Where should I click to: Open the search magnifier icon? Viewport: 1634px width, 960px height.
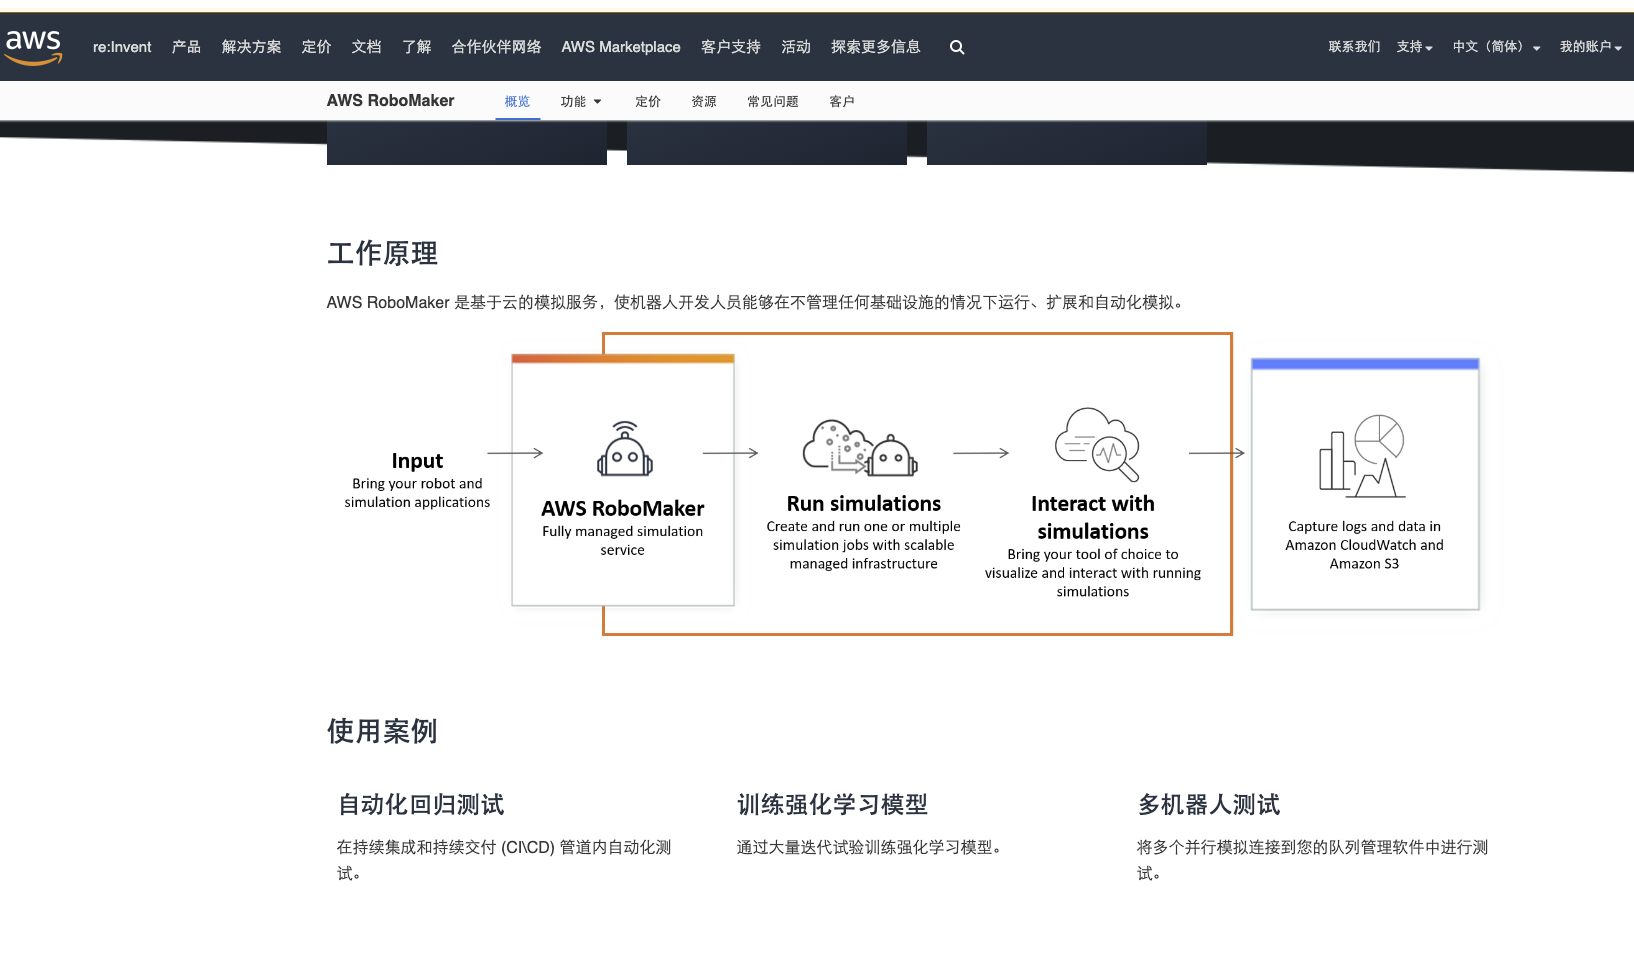(957, 47)
